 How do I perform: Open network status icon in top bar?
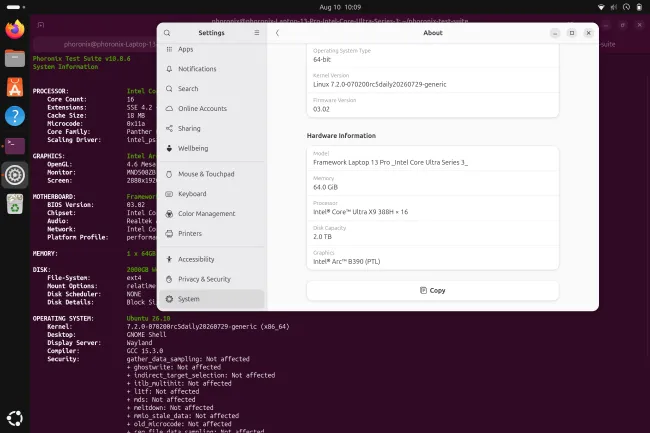pos(601,7)
